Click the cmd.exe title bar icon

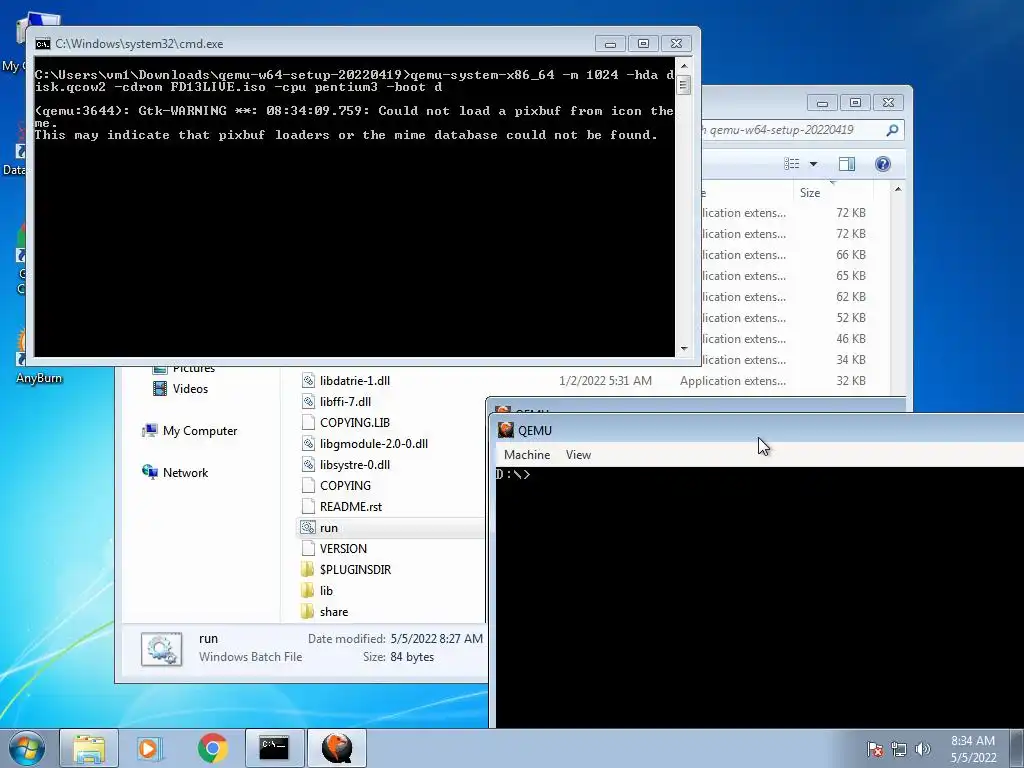pos(42,44)
